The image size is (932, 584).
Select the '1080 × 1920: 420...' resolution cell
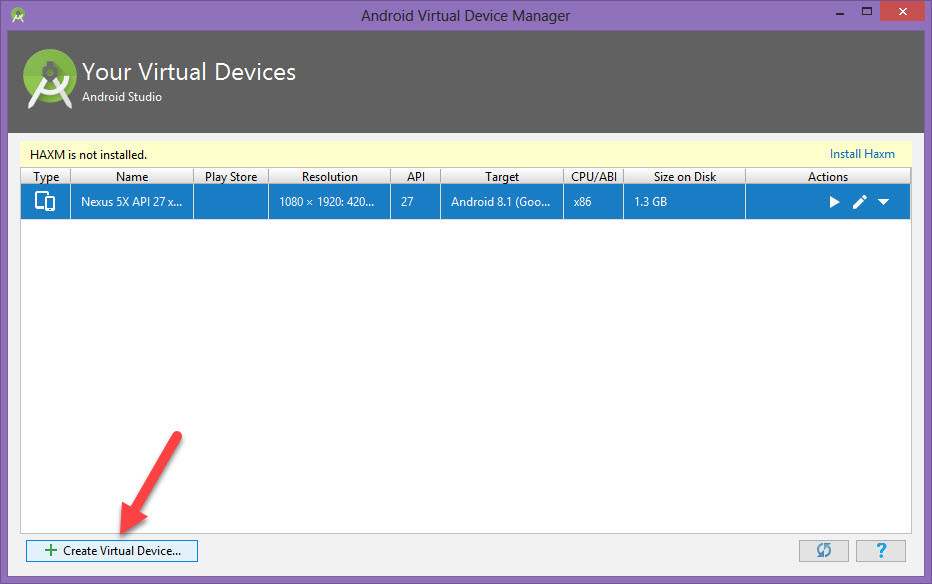pyautogui.click(x=329, y=201)
